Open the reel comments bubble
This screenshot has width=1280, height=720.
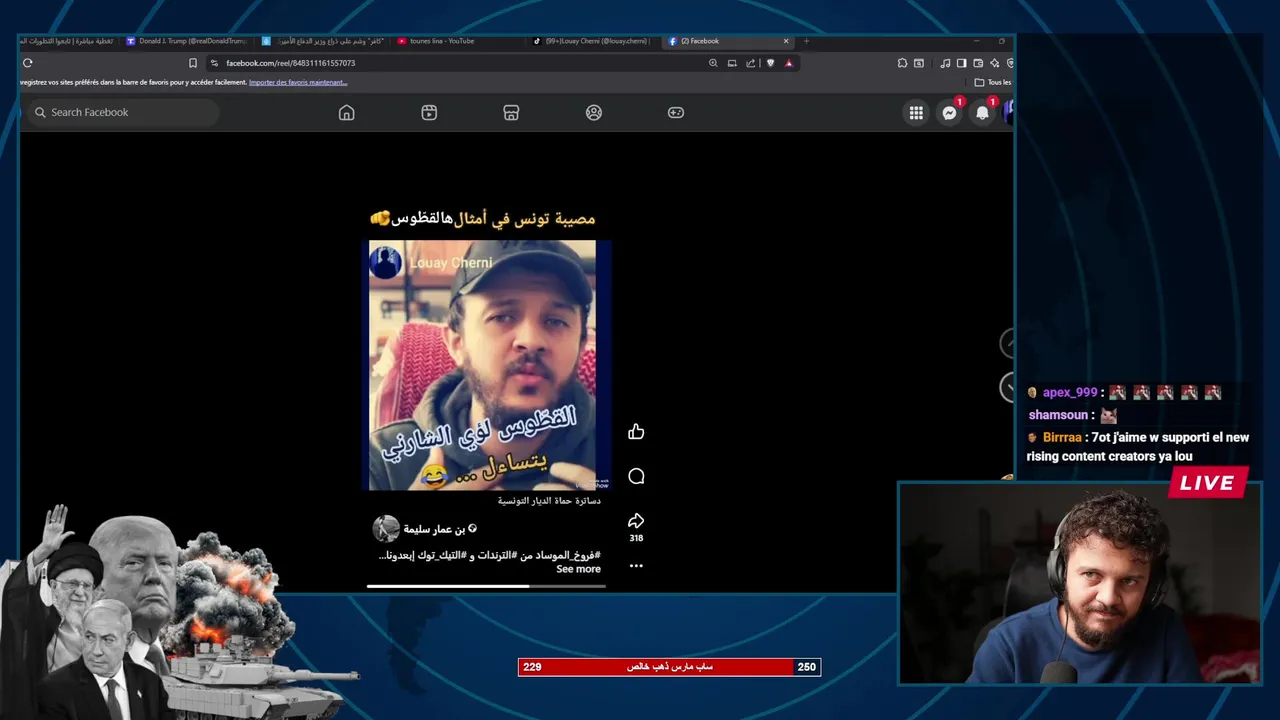636,476
